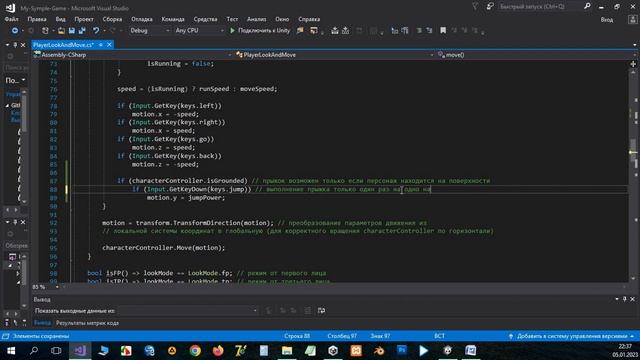Open the Справка menu
The width and height of the screenshot is (640, 360).
coord(309,19)
